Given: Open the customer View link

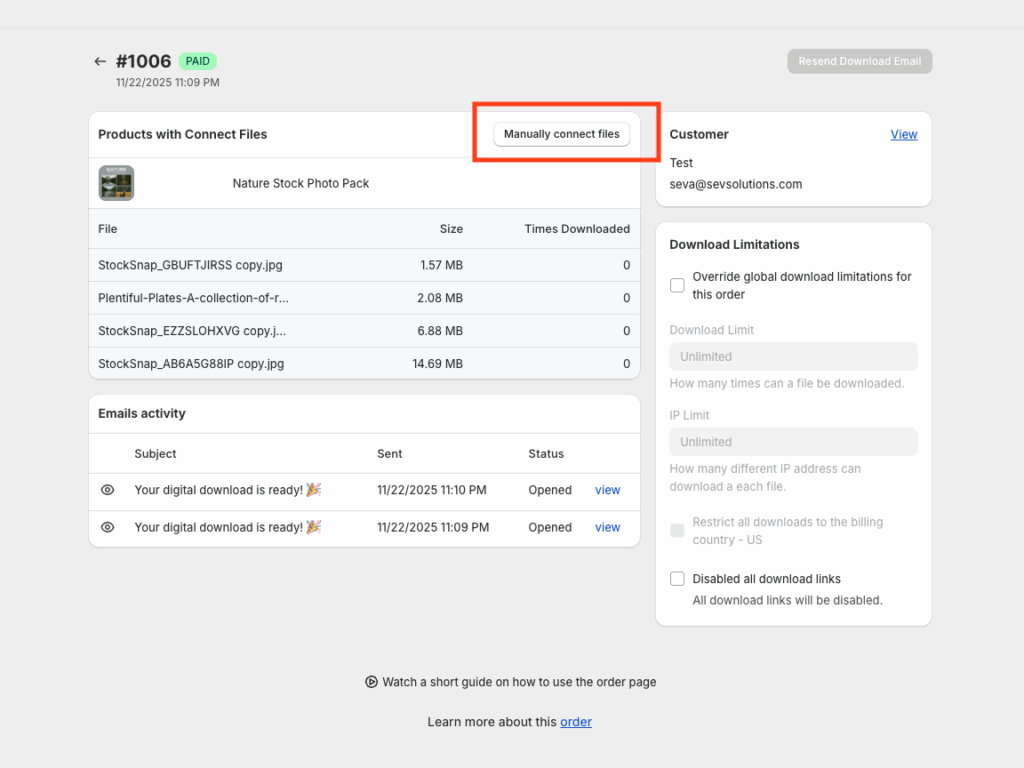Looking at the screenshot, I should pyautogui.click(x=903, y=134).
